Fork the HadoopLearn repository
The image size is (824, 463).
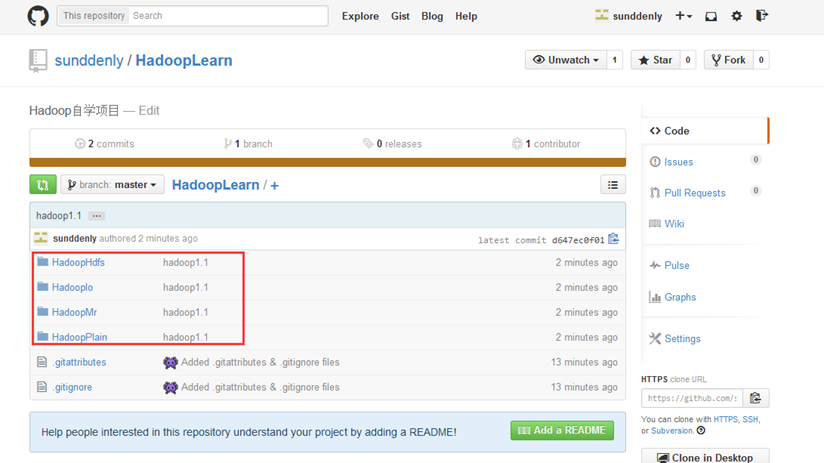(x=729, y=60)
